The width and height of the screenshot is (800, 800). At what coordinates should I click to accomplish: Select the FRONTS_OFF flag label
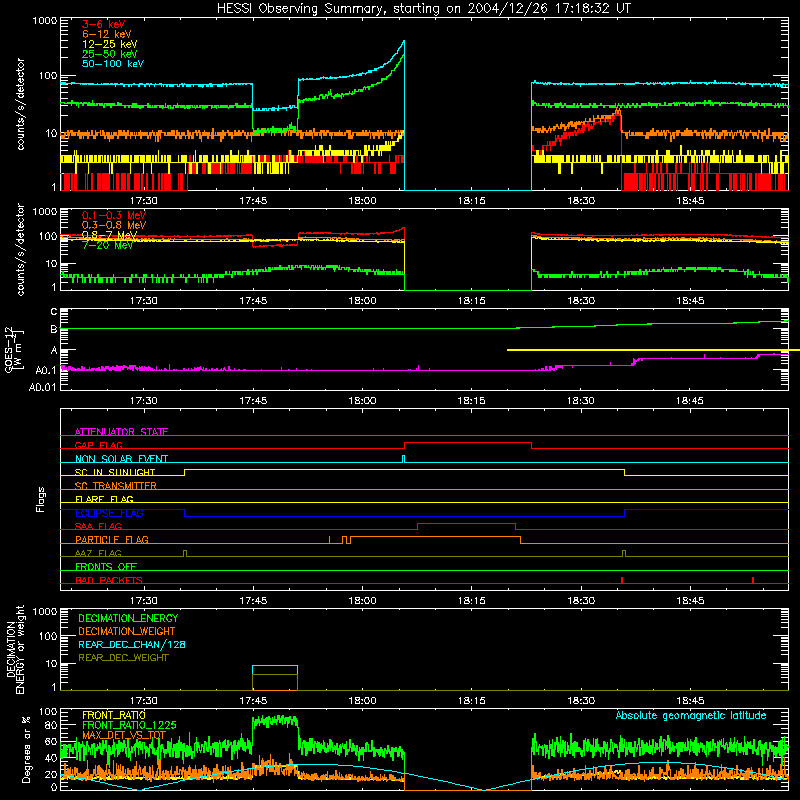pyautogui.click(x=106, y=566)
